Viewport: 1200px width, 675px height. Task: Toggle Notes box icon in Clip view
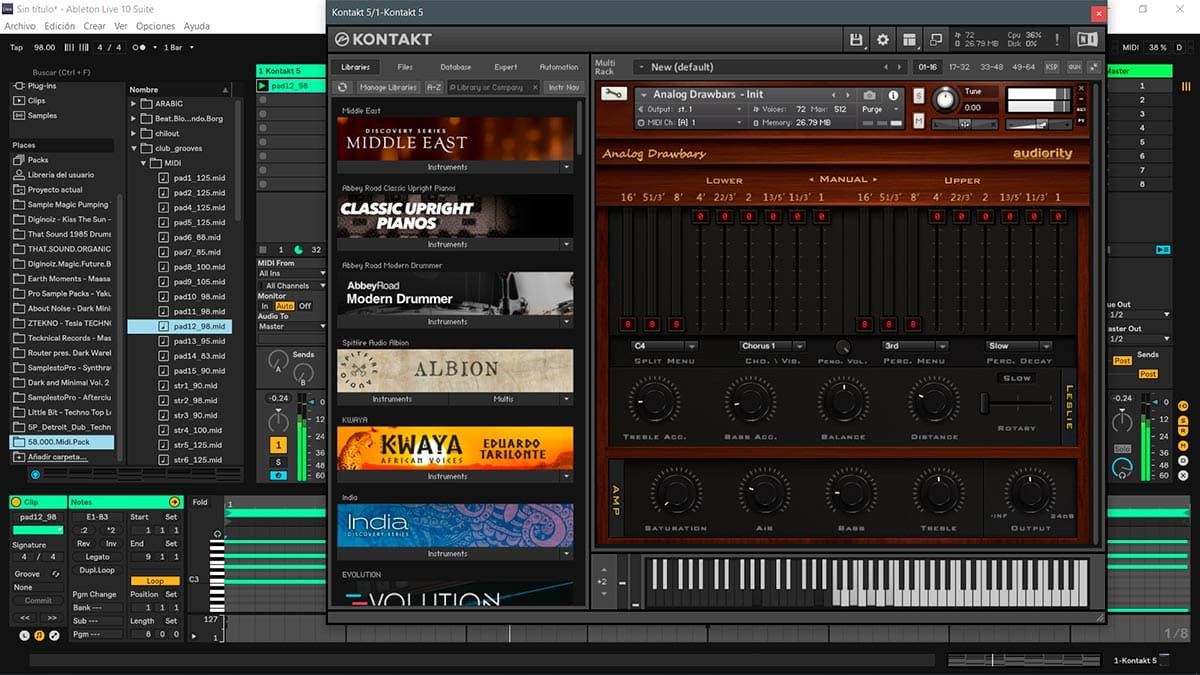click(x=39, y=635)
